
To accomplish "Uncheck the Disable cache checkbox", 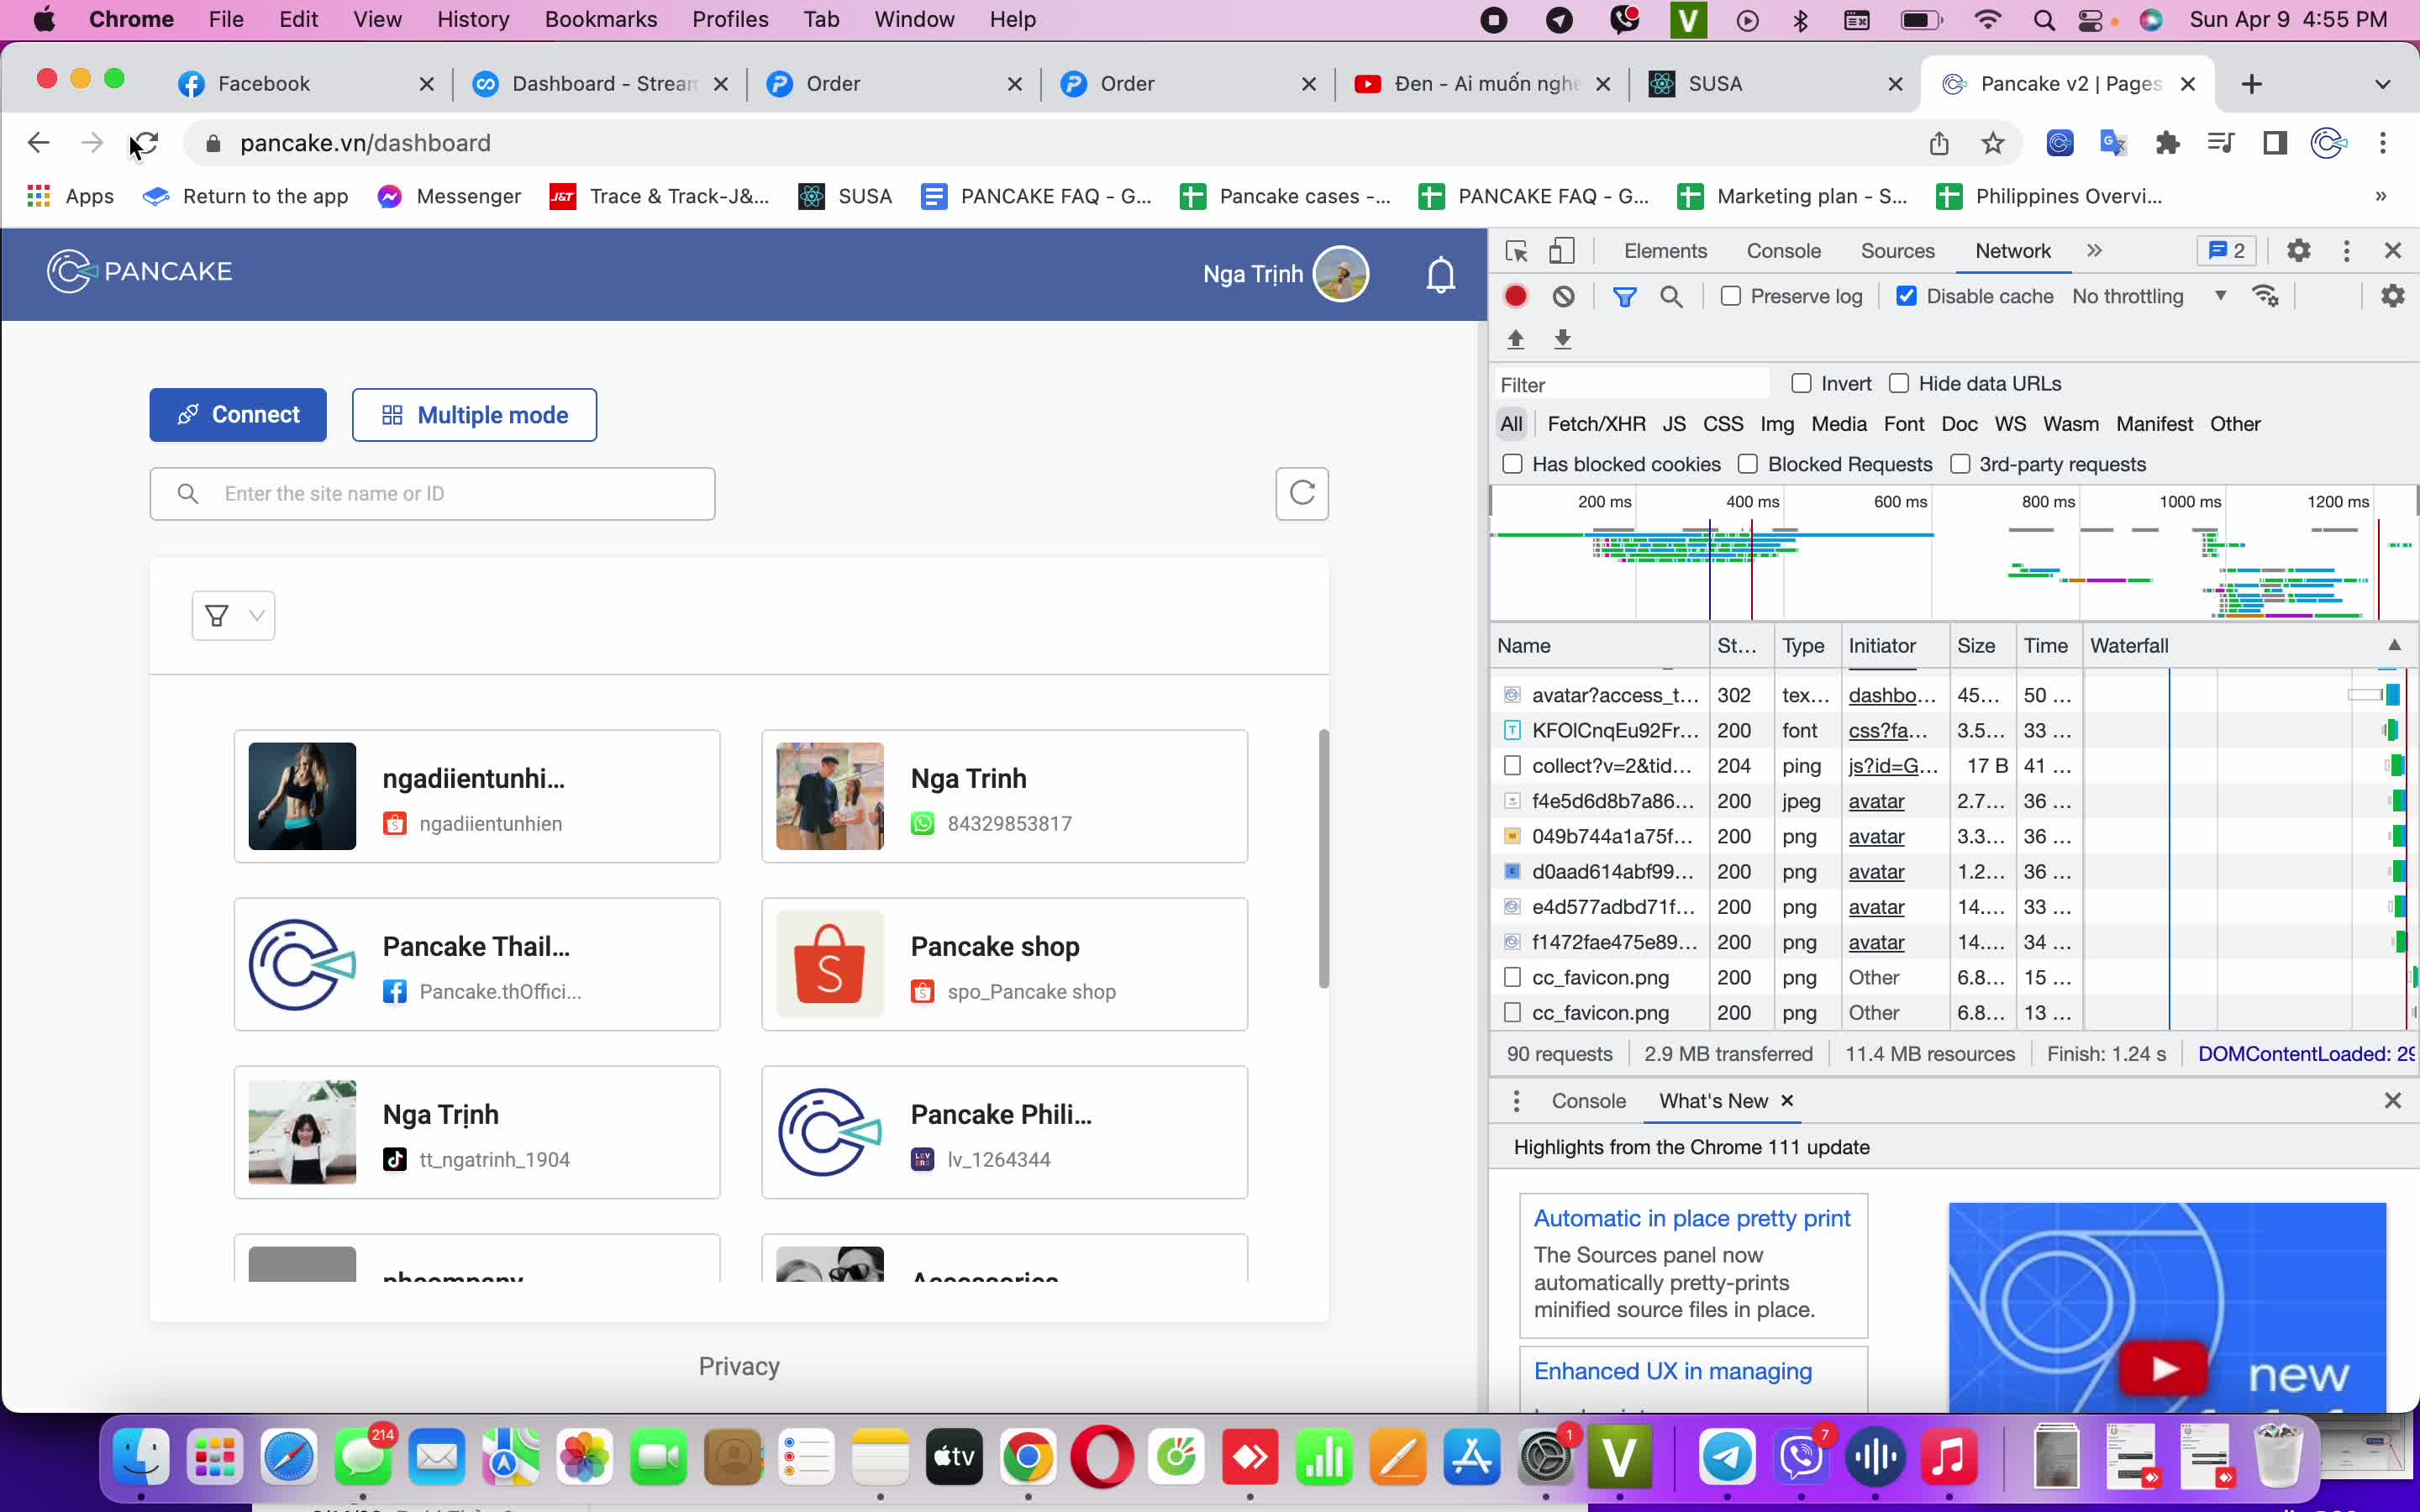I will [x=1907, y=296].
